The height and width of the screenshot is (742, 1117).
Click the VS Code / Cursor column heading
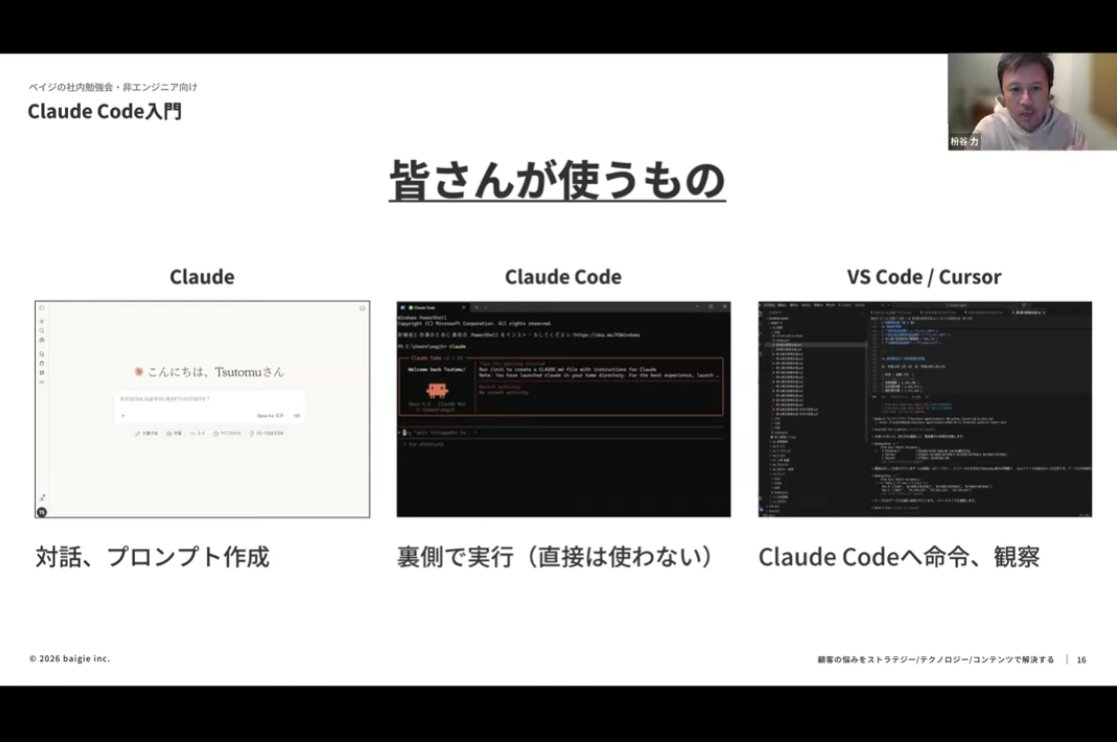pos(924,276)
